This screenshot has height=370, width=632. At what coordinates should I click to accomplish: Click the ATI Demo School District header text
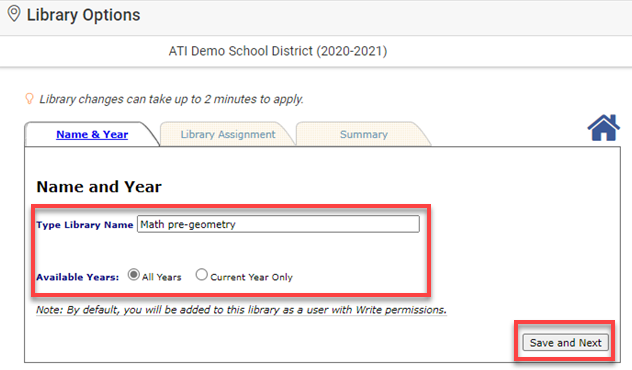click(278, 51)
